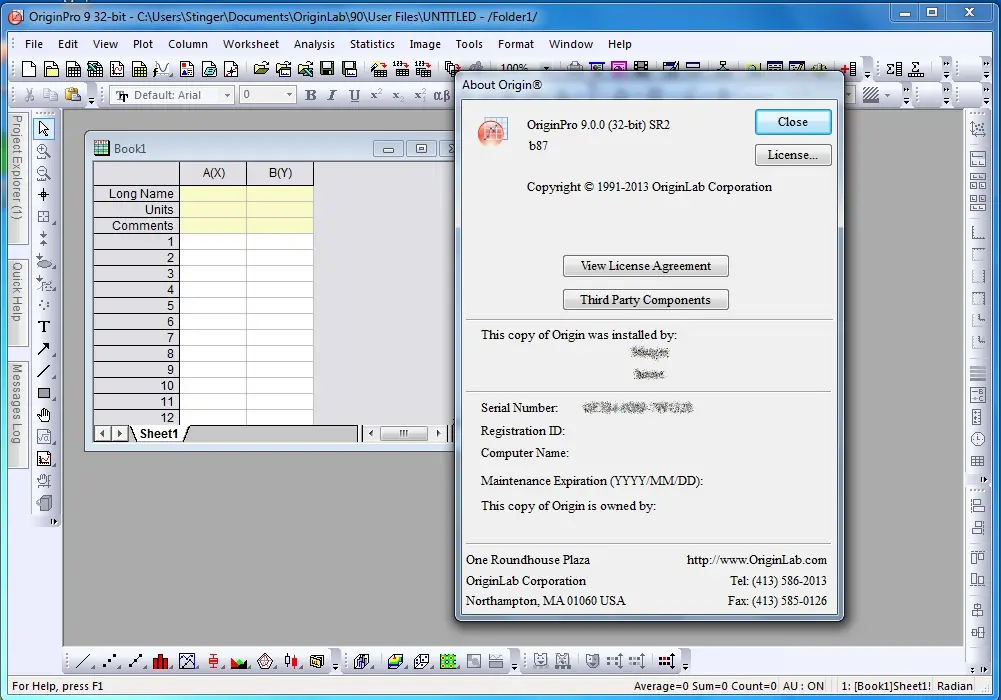The image size is (1001, 700).
Task: Select the Zoom In tool
Action: (x=44, y=151)
